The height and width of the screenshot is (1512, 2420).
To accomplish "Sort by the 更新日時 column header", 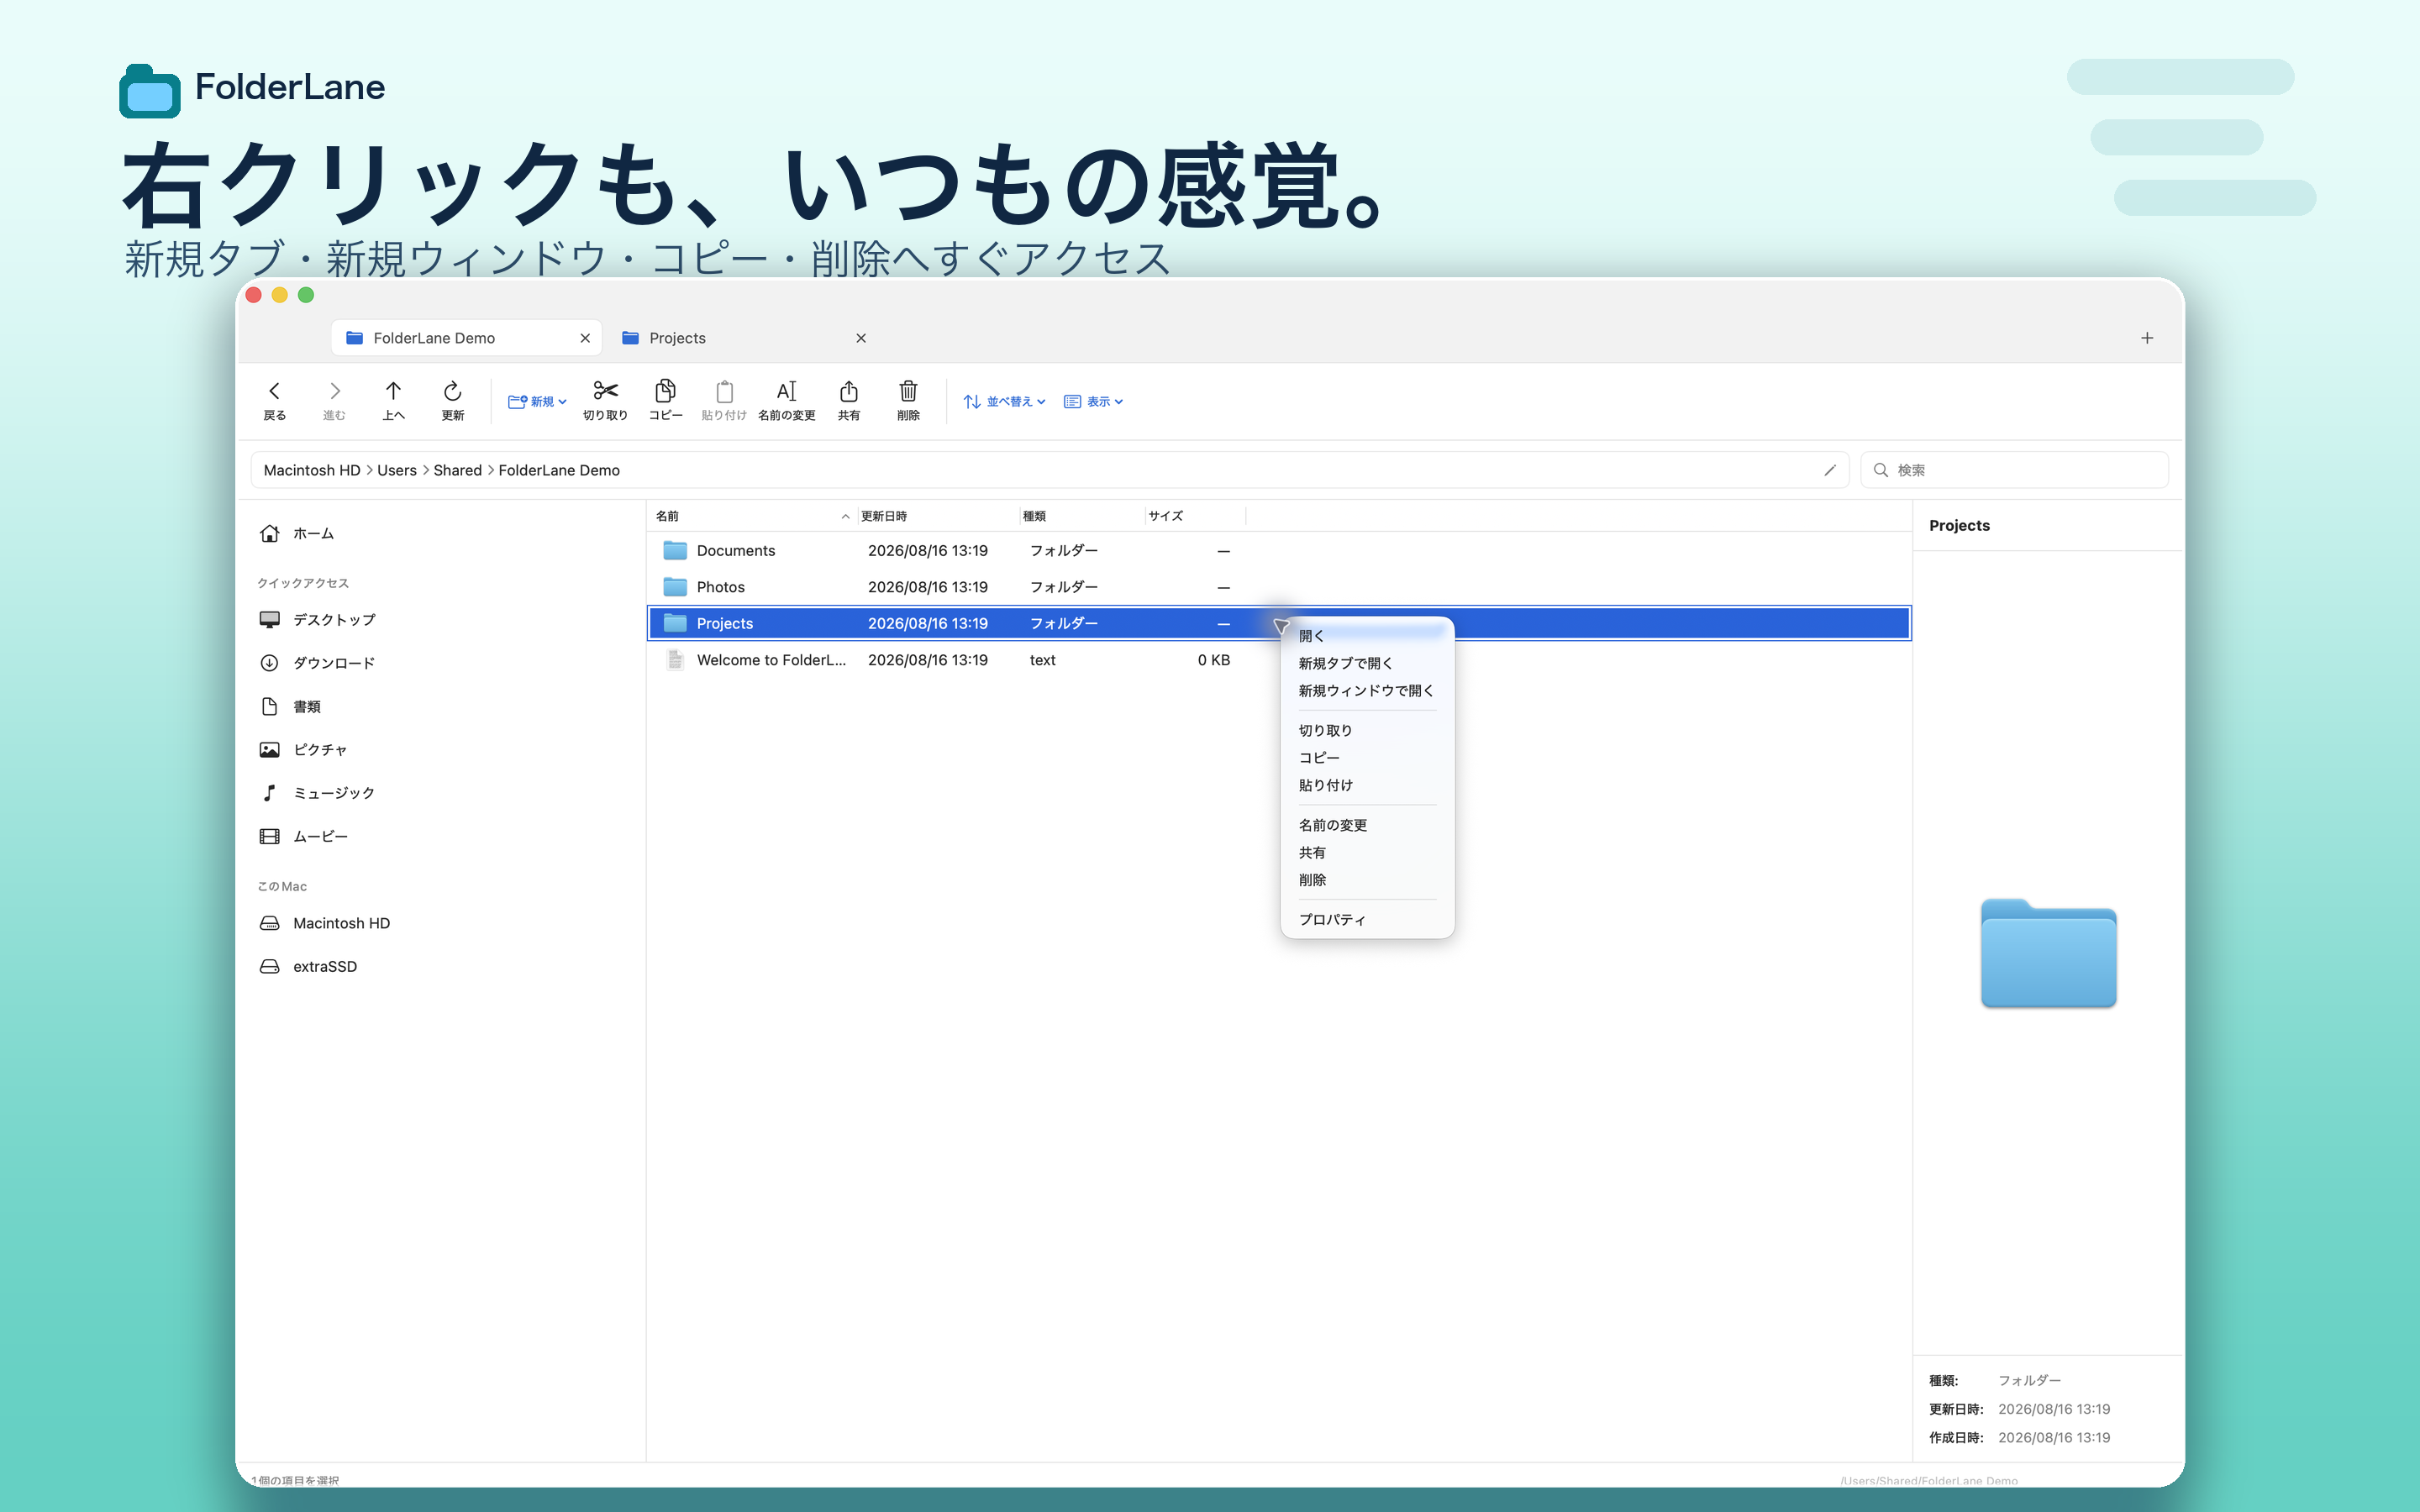I will click(x=938, y=516).
